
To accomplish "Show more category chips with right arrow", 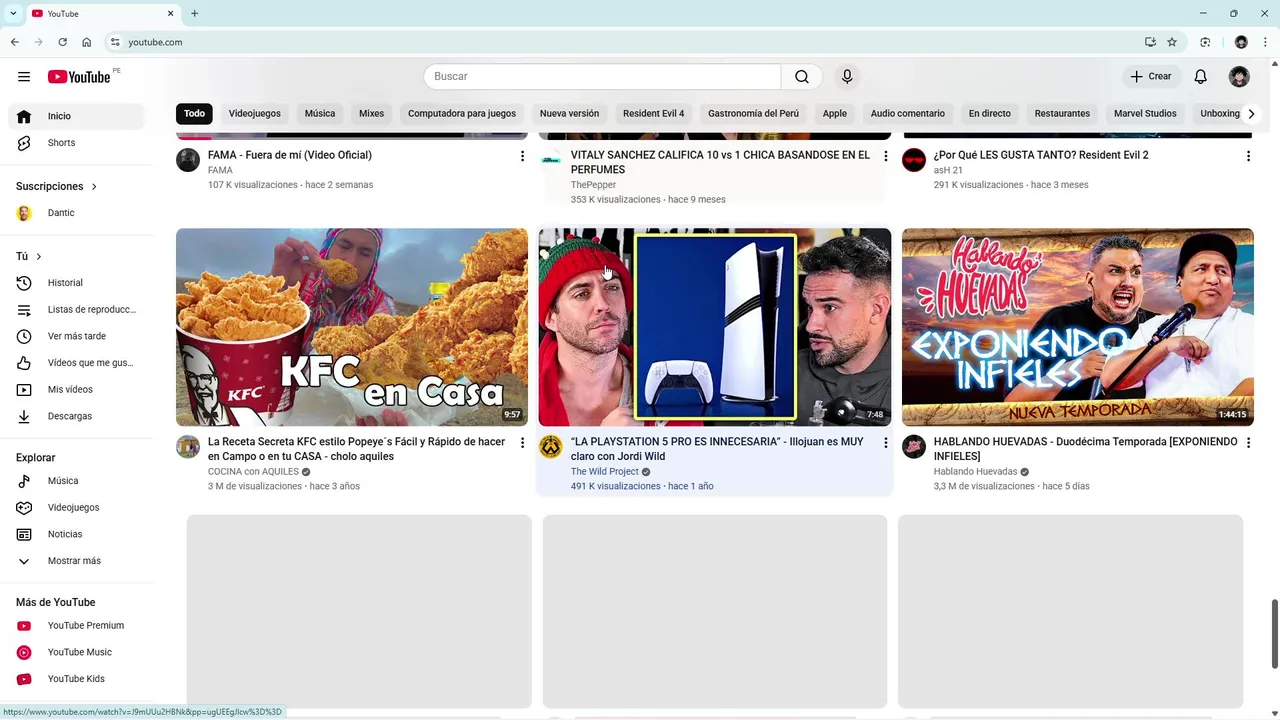I will coord(1251,114).
